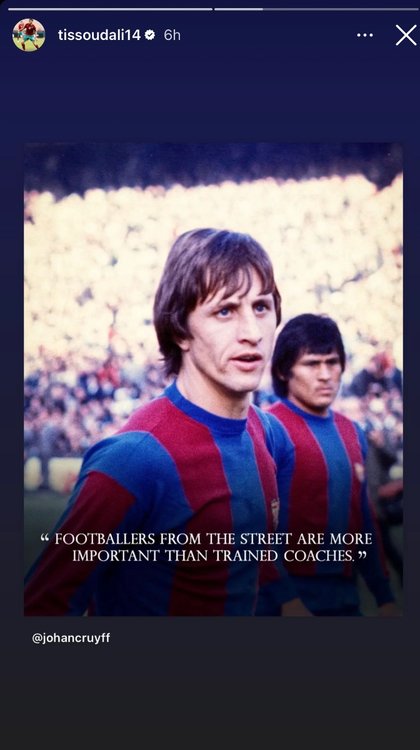This screenshot has width=420, height=750.
Task: Tap the shared post photo in the story
Action: 213,379
